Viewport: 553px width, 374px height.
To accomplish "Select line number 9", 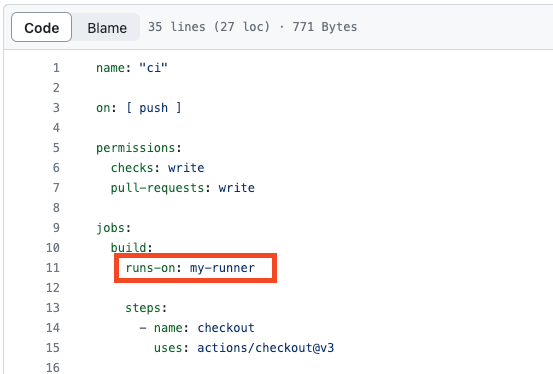I will pos(56,228).
